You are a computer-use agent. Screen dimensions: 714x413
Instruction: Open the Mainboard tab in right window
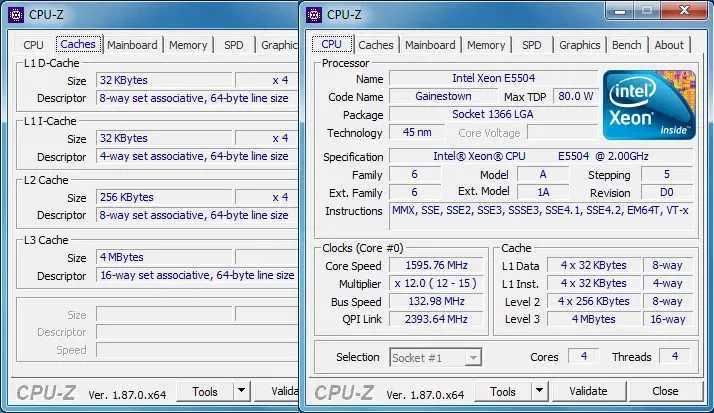tap(430, 45)
